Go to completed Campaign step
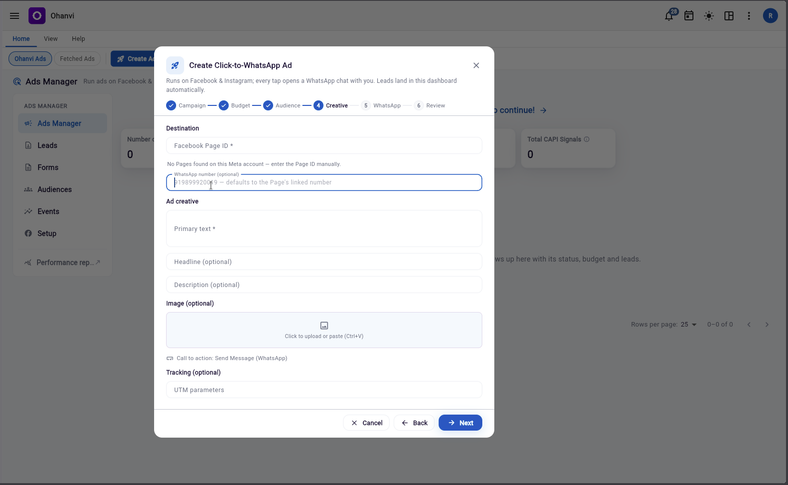Screen dimensions: 788x485 click(x=186, y=106)
